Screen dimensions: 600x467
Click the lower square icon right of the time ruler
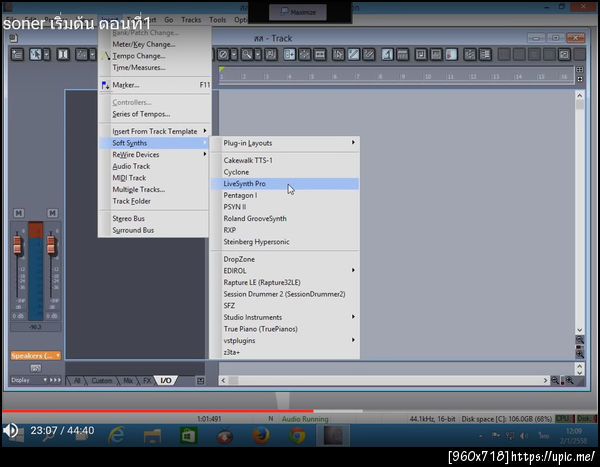(x=580, y=79)
